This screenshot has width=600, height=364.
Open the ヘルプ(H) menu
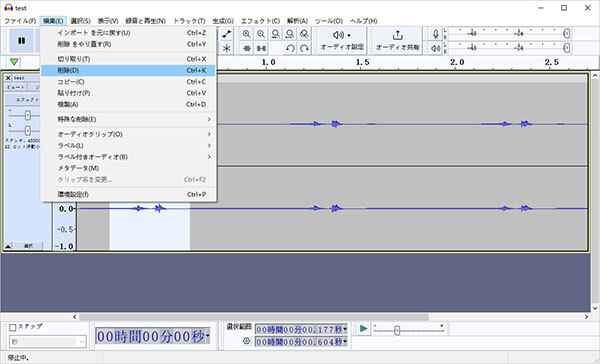tap(364, 21)
